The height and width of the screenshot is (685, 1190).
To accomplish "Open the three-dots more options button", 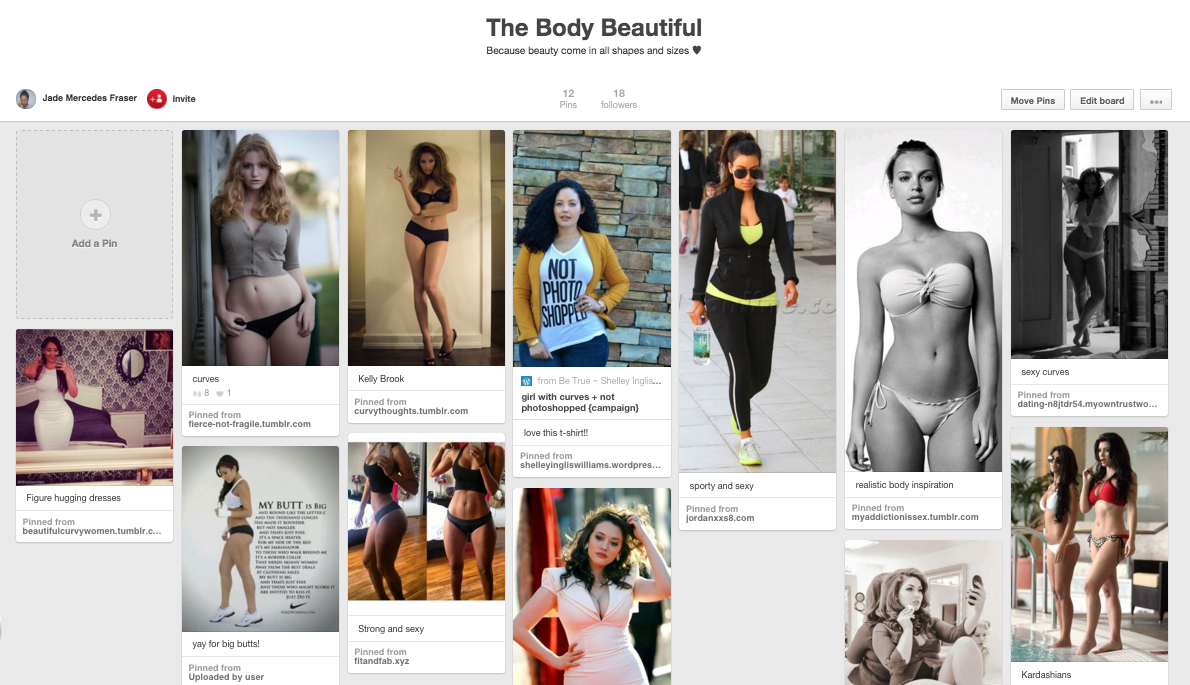I will pyautogui.click(x=1156, y=100).
